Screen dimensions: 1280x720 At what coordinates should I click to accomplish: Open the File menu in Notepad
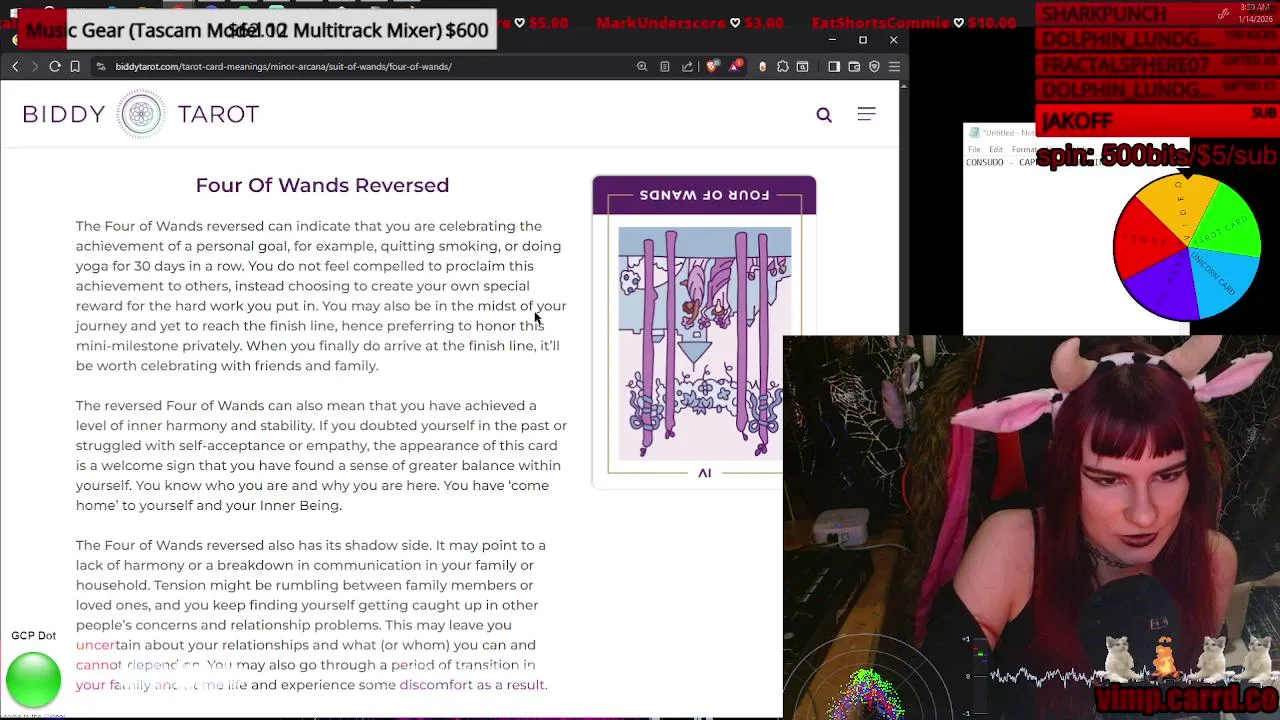click(x=973, y=149)
